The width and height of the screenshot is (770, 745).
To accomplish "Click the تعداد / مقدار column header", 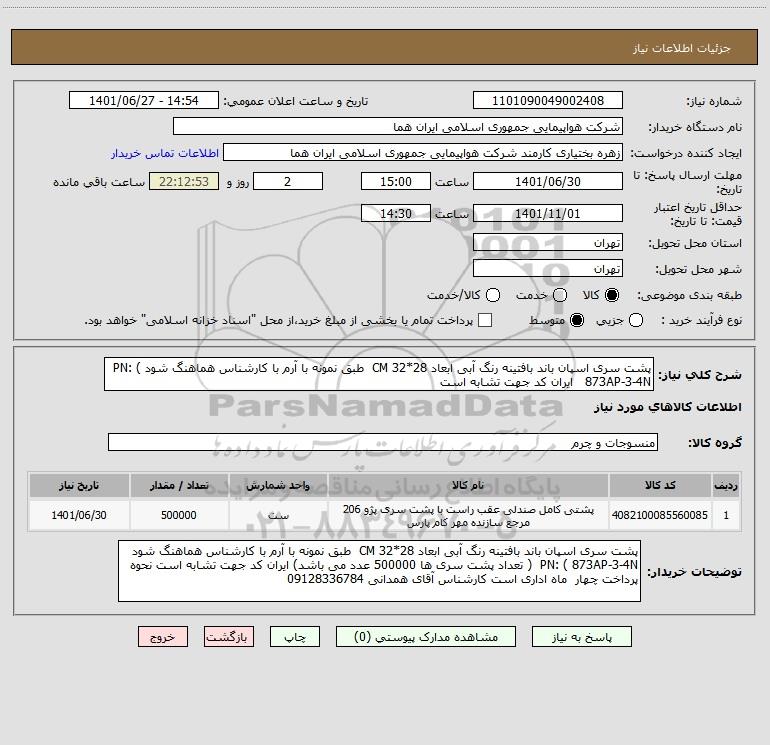I will point(179,485).
